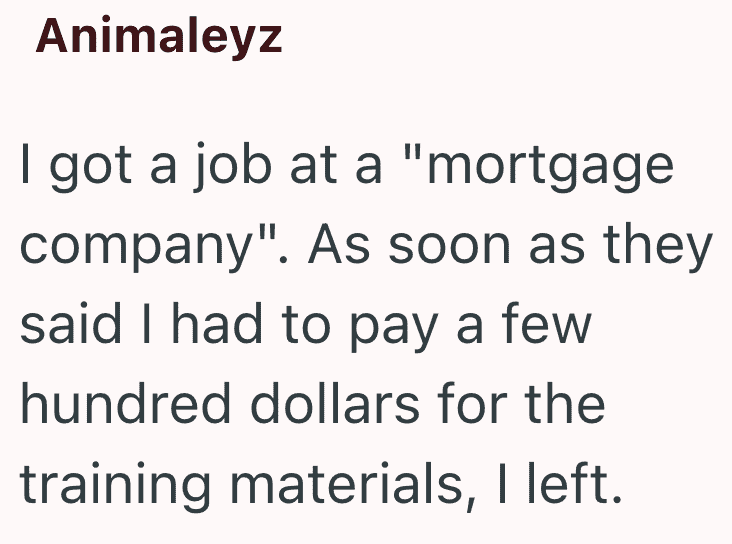This screenshot has height=544, width=732.
Task: Click the word "As" starting second sentence
Action: tap(339, 245)
